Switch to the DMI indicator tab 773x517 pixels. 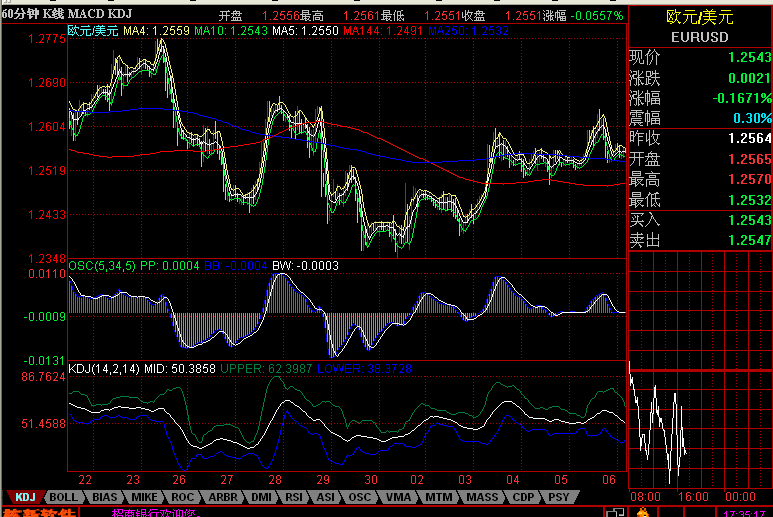pyautogui.click(x=261, y=497)
